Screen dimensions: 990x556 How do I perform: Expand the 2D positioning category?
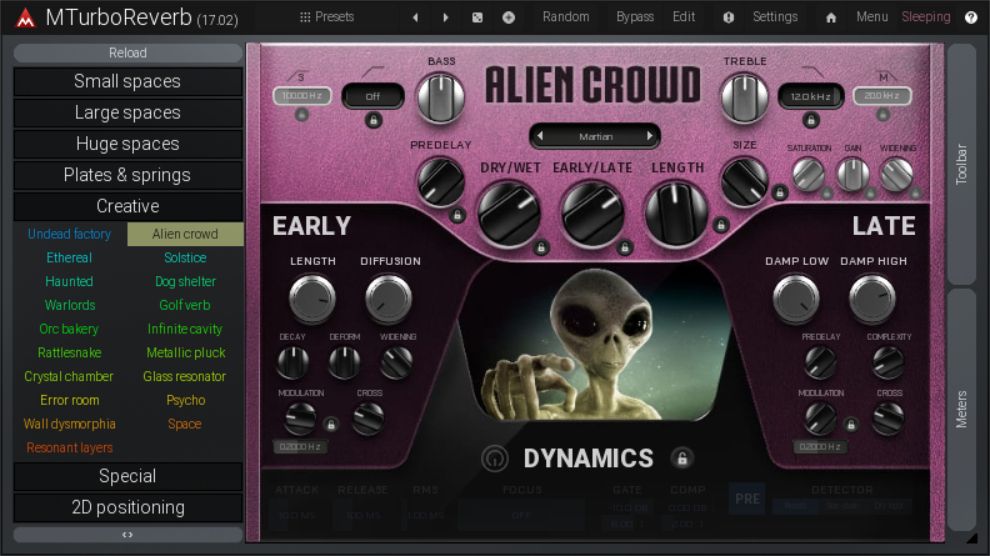tap(128, 507)
